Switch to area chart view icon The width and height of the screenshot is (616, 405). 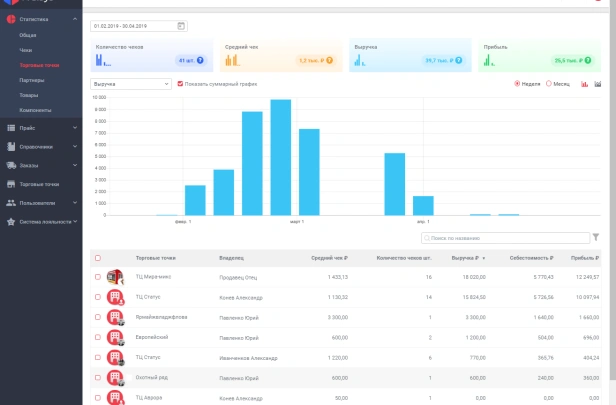point(598,84)
